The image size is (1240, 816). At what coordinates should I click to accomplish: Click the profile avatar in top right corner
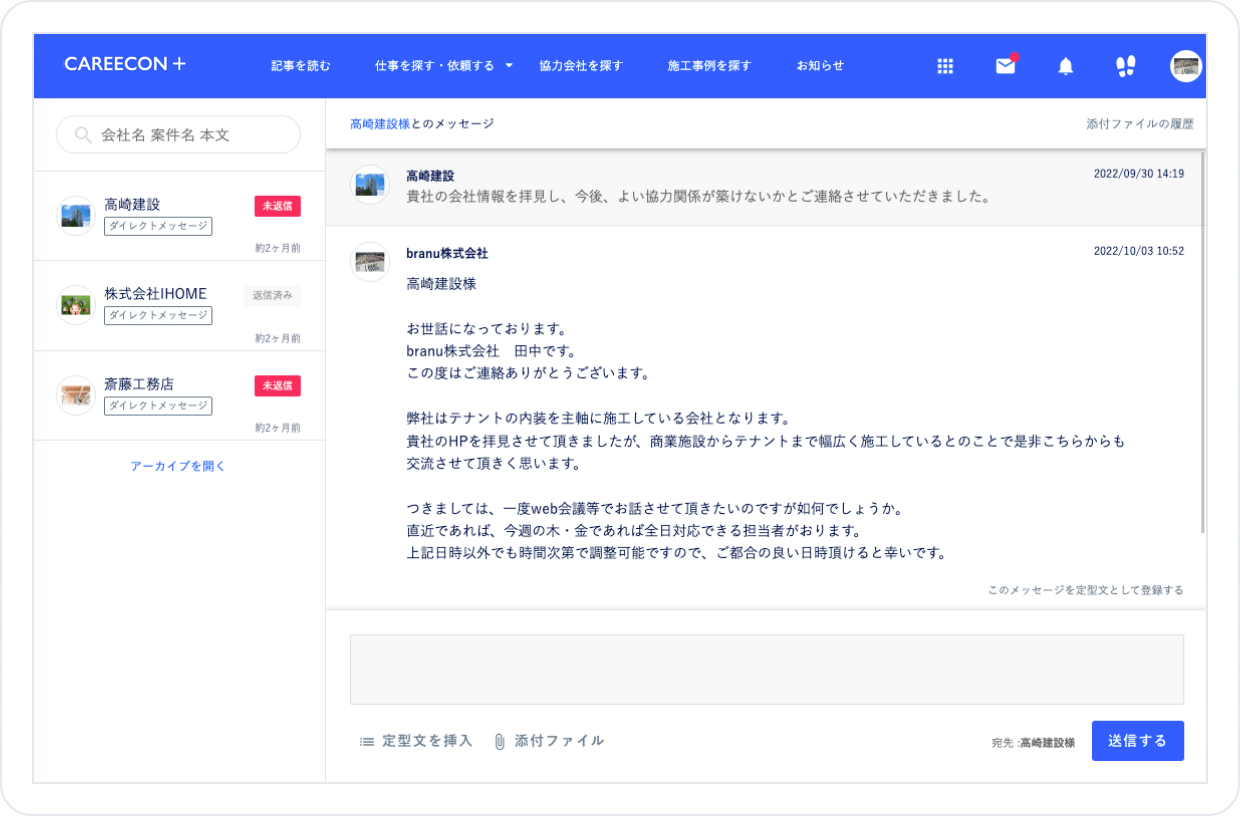[1184, 66]
